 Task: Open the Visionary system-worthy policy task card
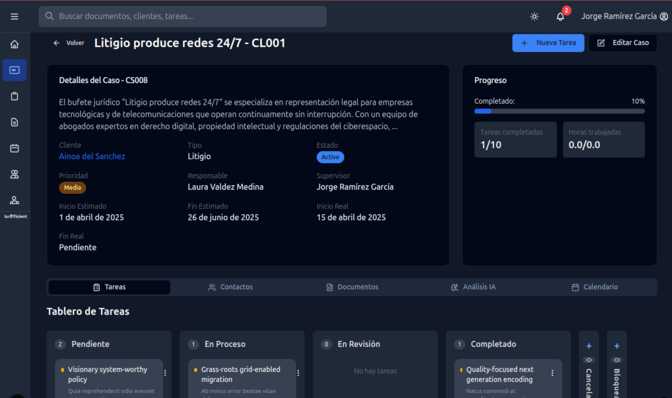click(x=109, y=378)
